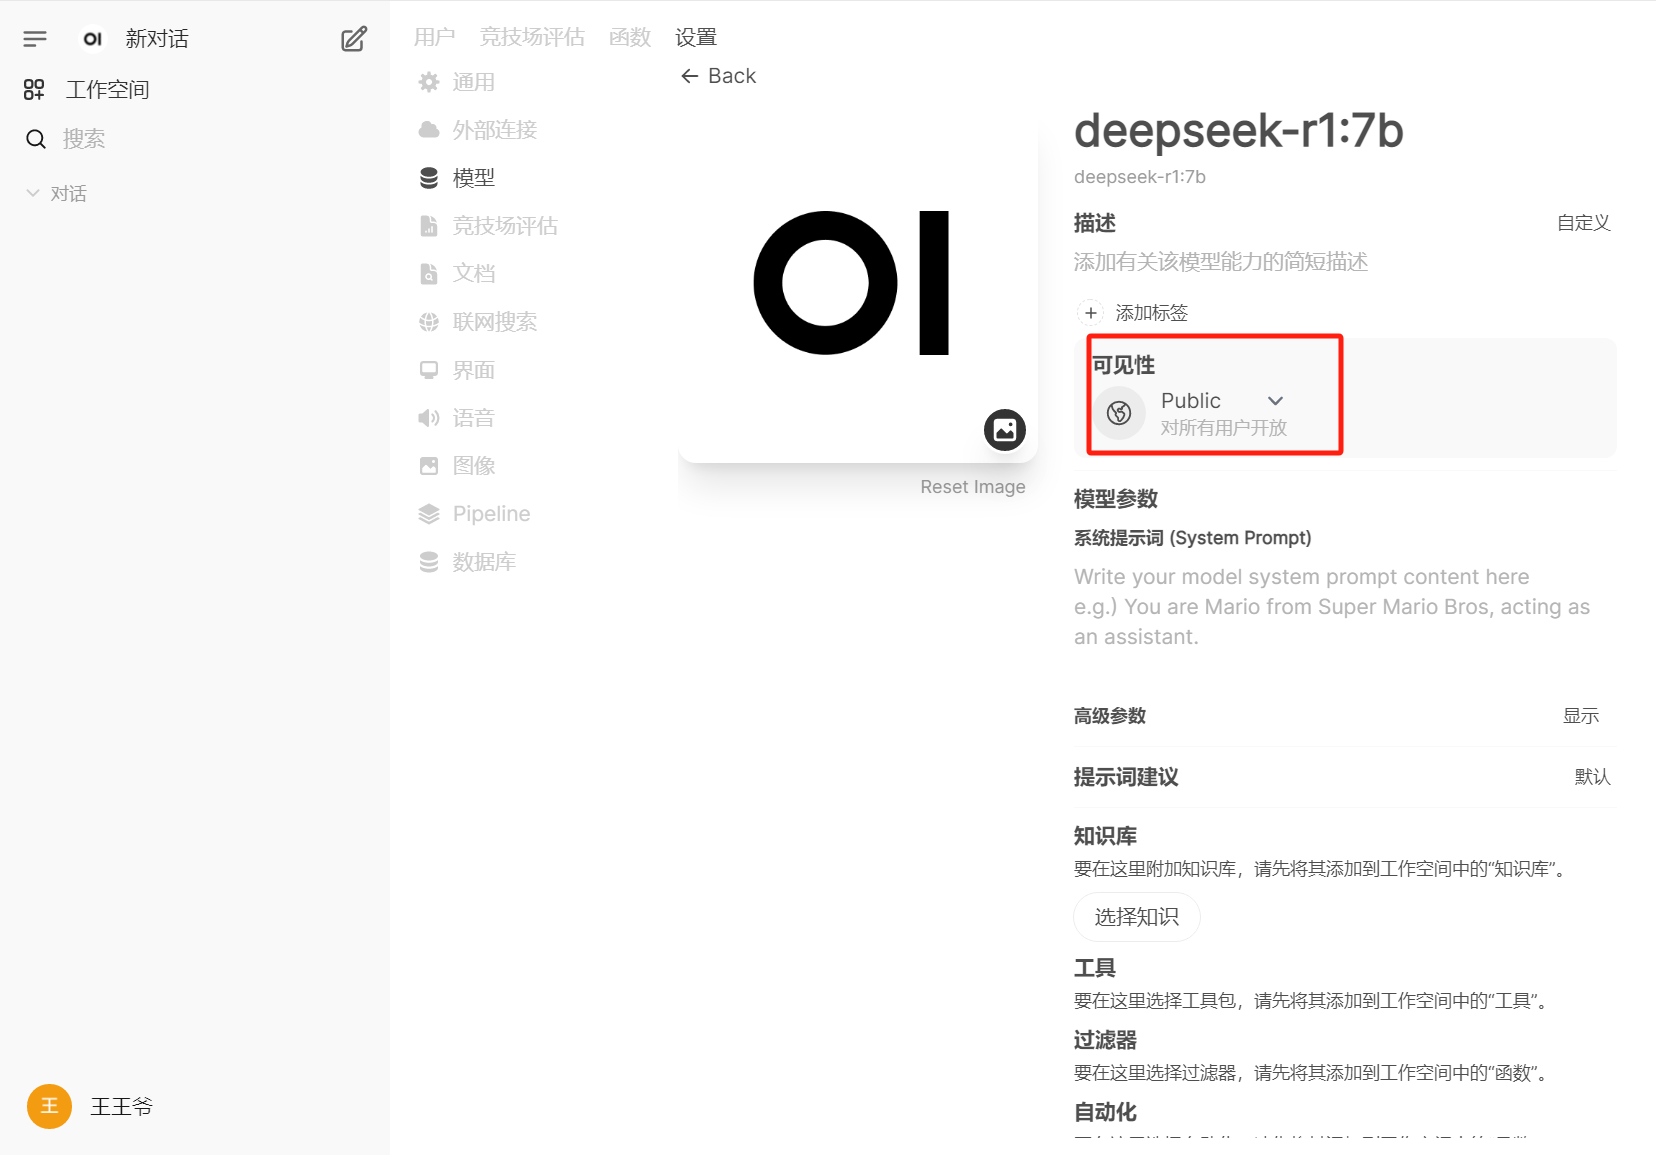Viewport: 1656px width, 1155px height.
Task: Click Reset Image
Action: 973,487
